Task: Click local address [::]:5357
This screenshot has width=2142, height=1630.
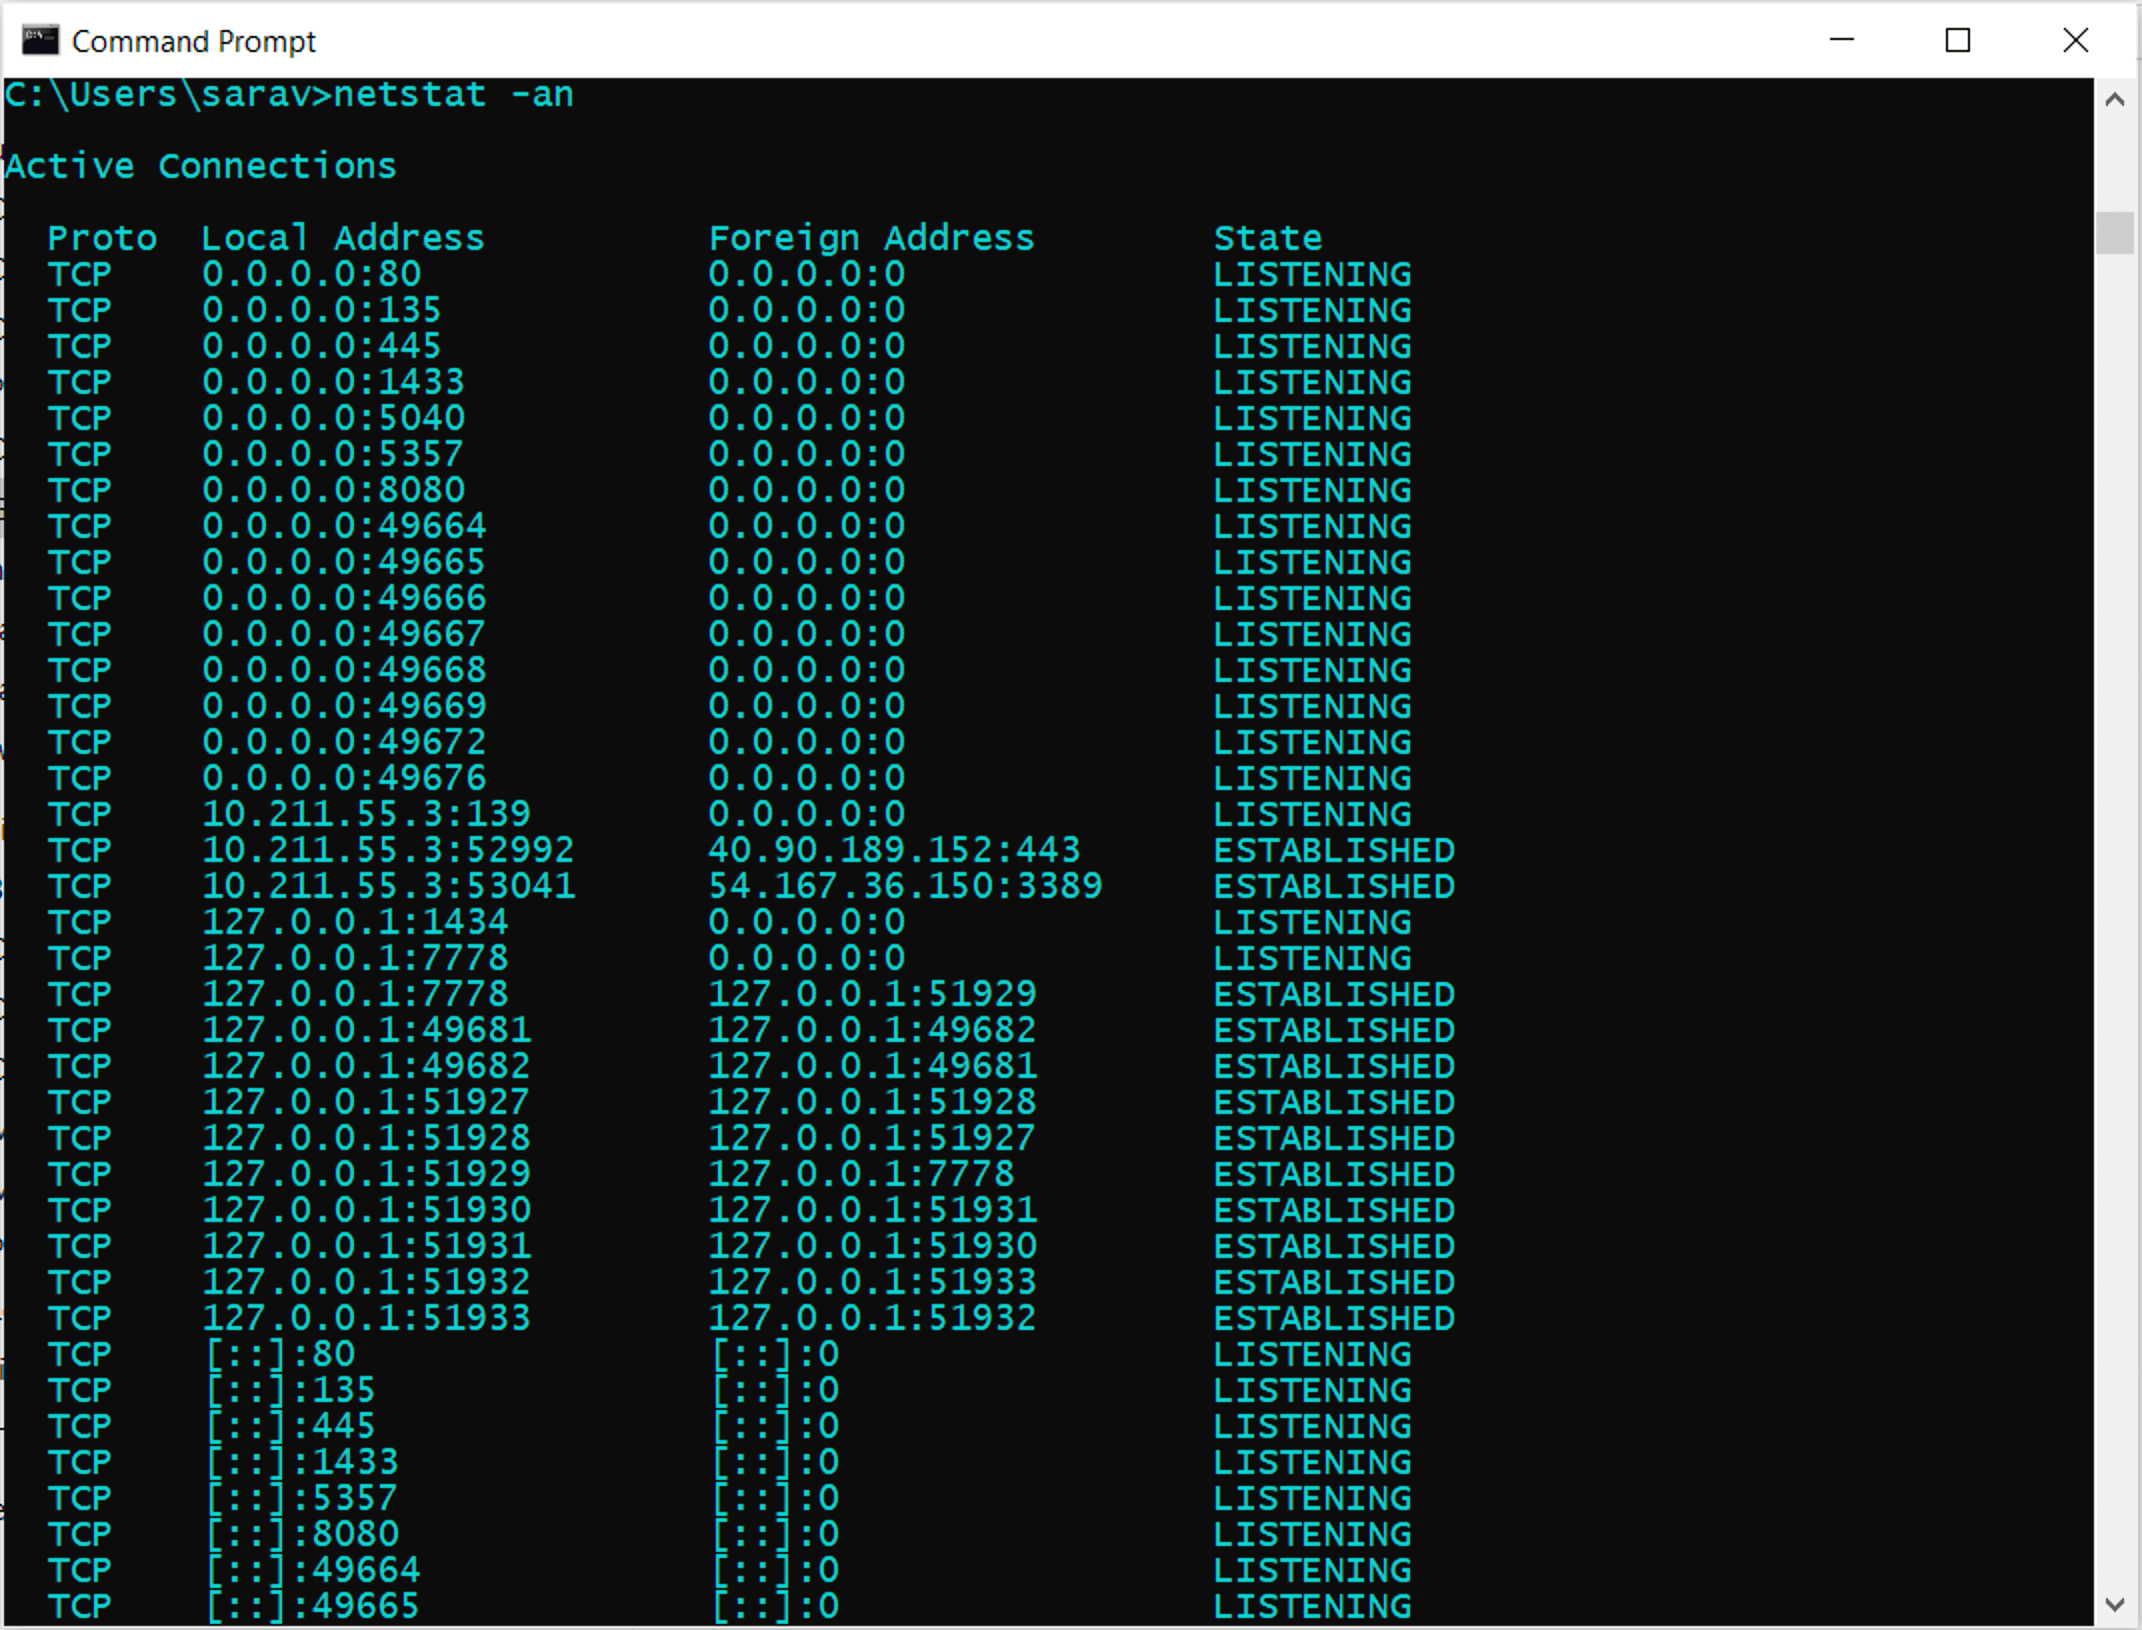Action: point(302,1498)
